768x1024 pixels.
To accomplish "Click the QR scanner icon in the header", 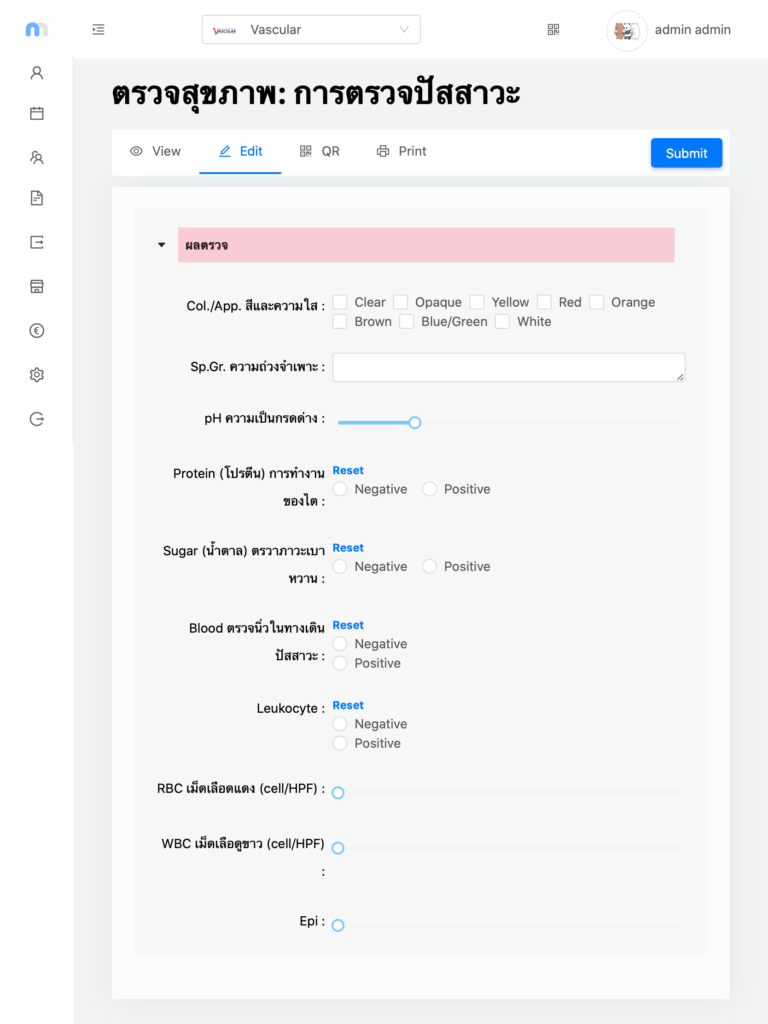I will coord(553,29).
